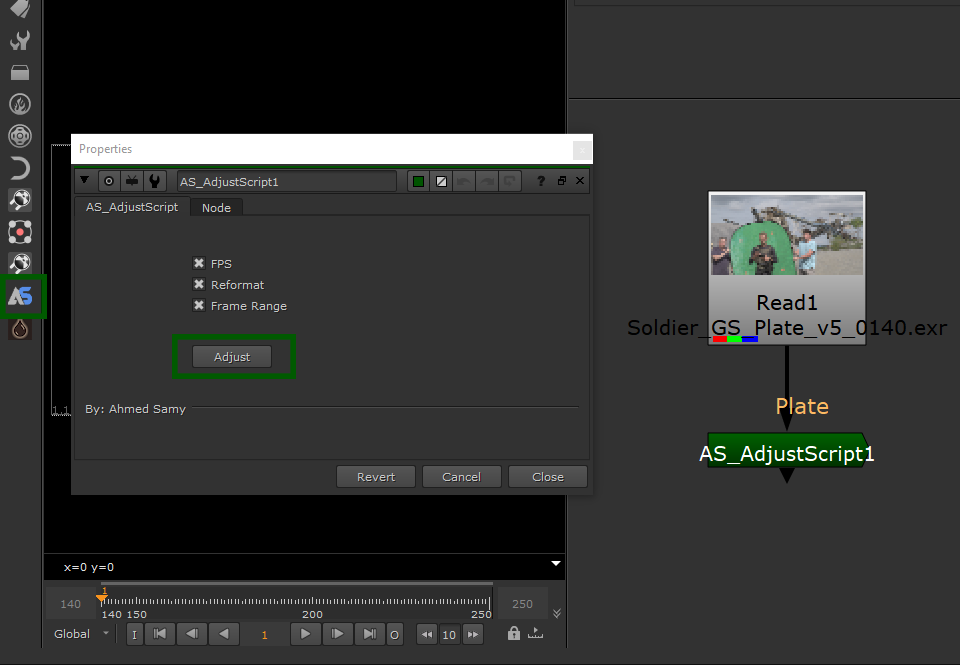Click the green node color swatch
The height and width of the screenshot is (665, 960).
point(418,181)
